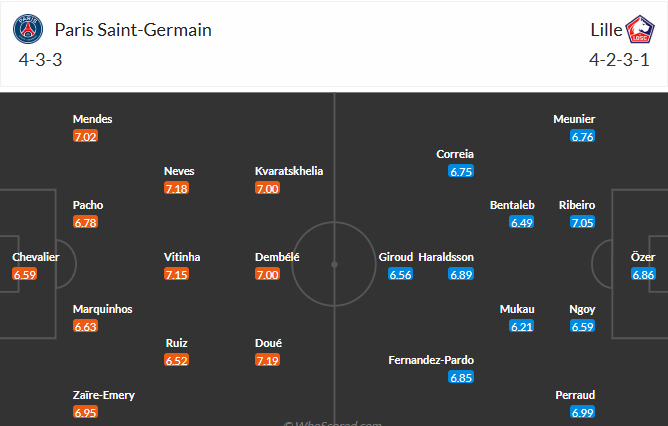Screen dimensions: 668x426
Task: Click goalkeeper Chevalier's name
Action: coord(36,257)
